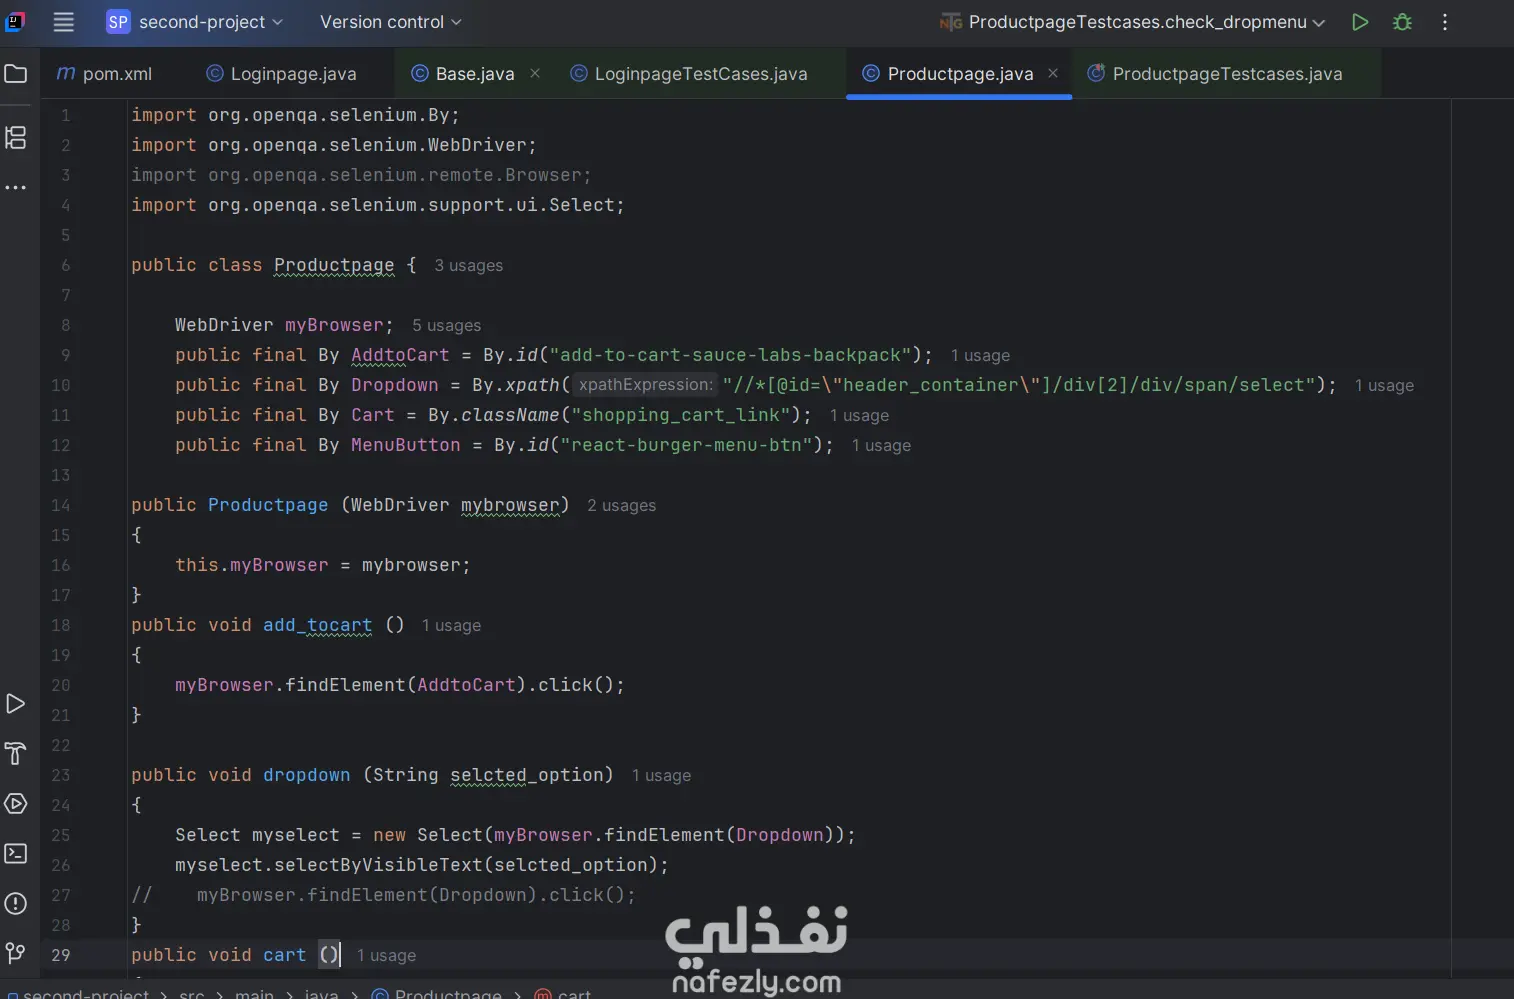Image resolution: width=1514 pixels, height=999 pixels.
Task: Click the Productpage class name declaration
Action: pos(334,265)
